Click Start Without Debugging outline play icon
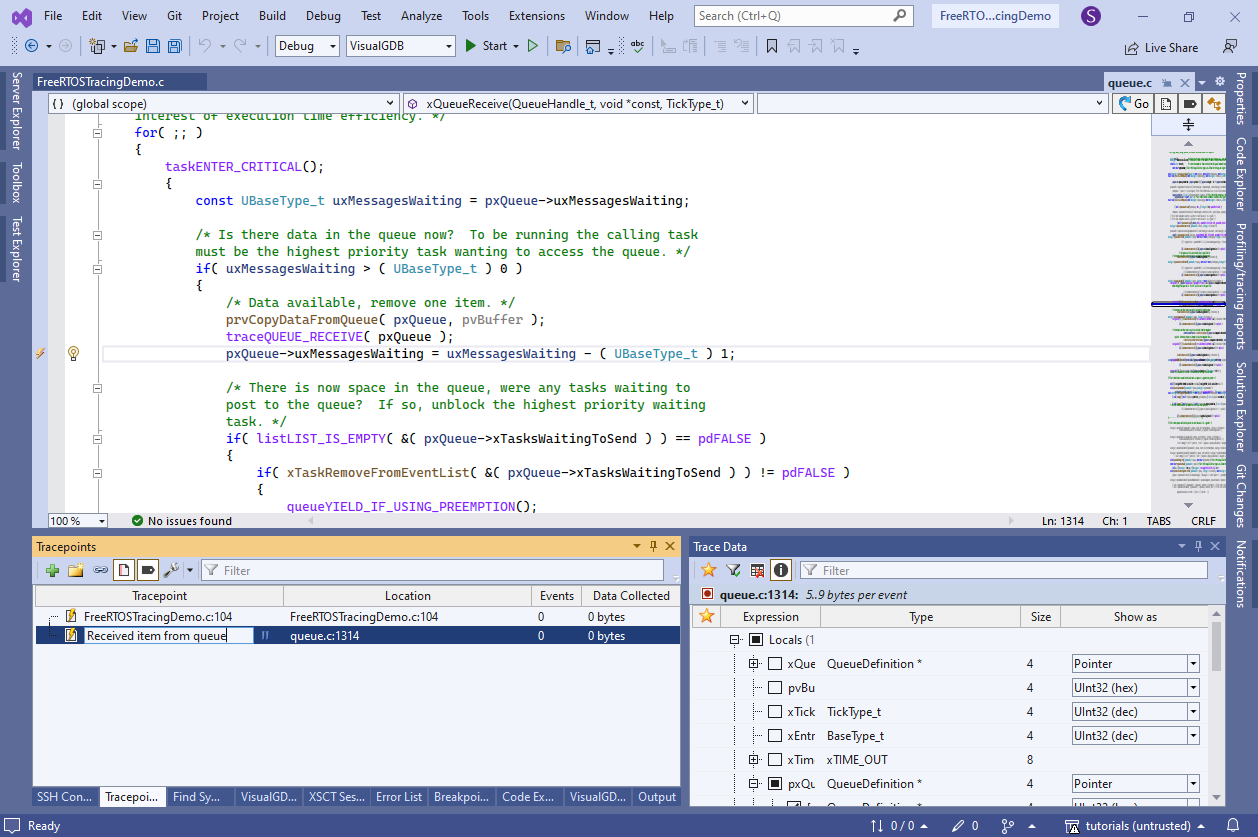This screenshot has width=1258, height=837. coord(533,46)
